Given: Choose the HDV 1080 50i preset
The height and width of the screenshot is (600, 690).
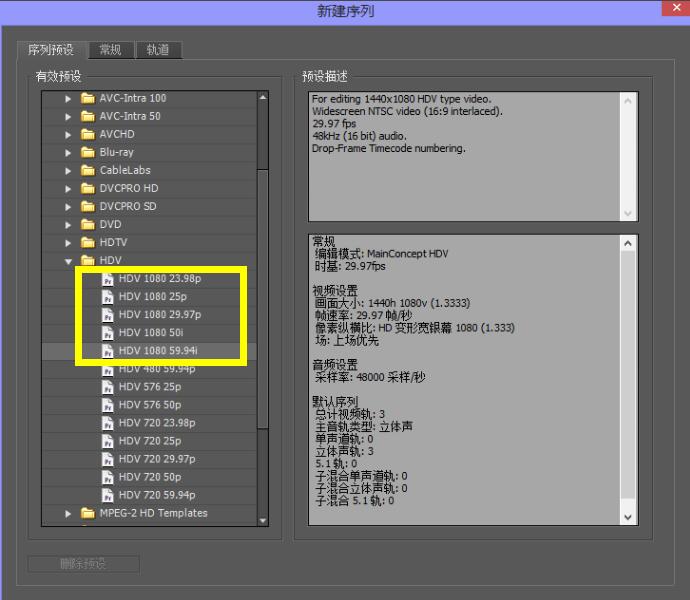Looking at the screenshot, I should 151,333.
